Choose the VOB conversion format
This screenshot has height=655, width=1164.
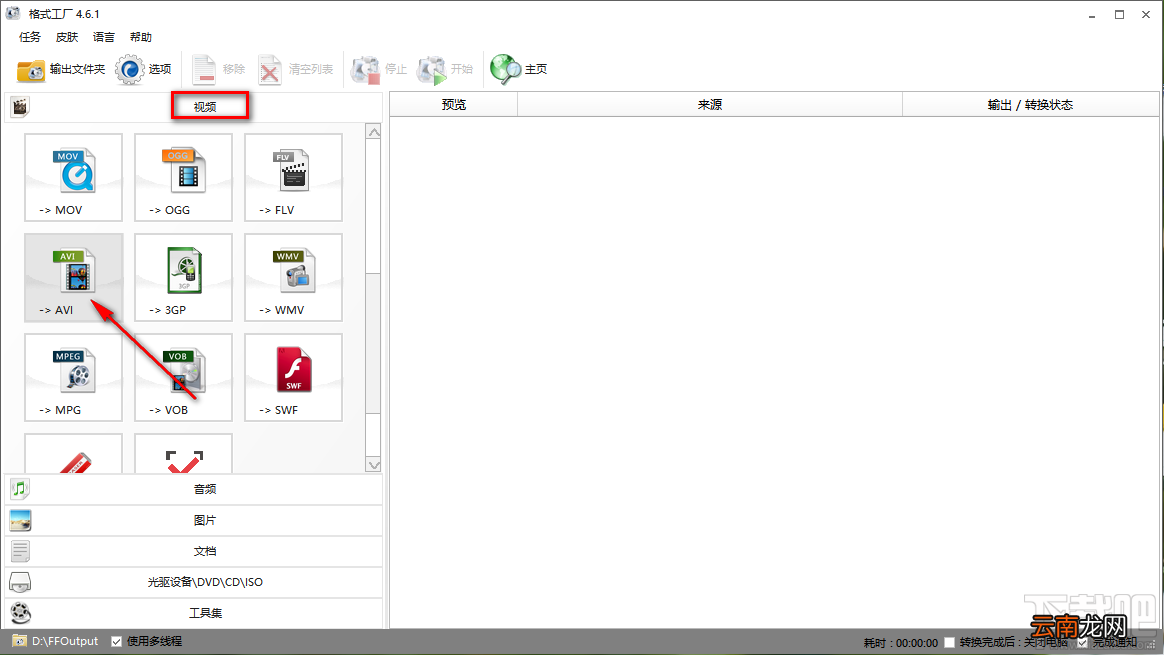[x=183, y=377]
